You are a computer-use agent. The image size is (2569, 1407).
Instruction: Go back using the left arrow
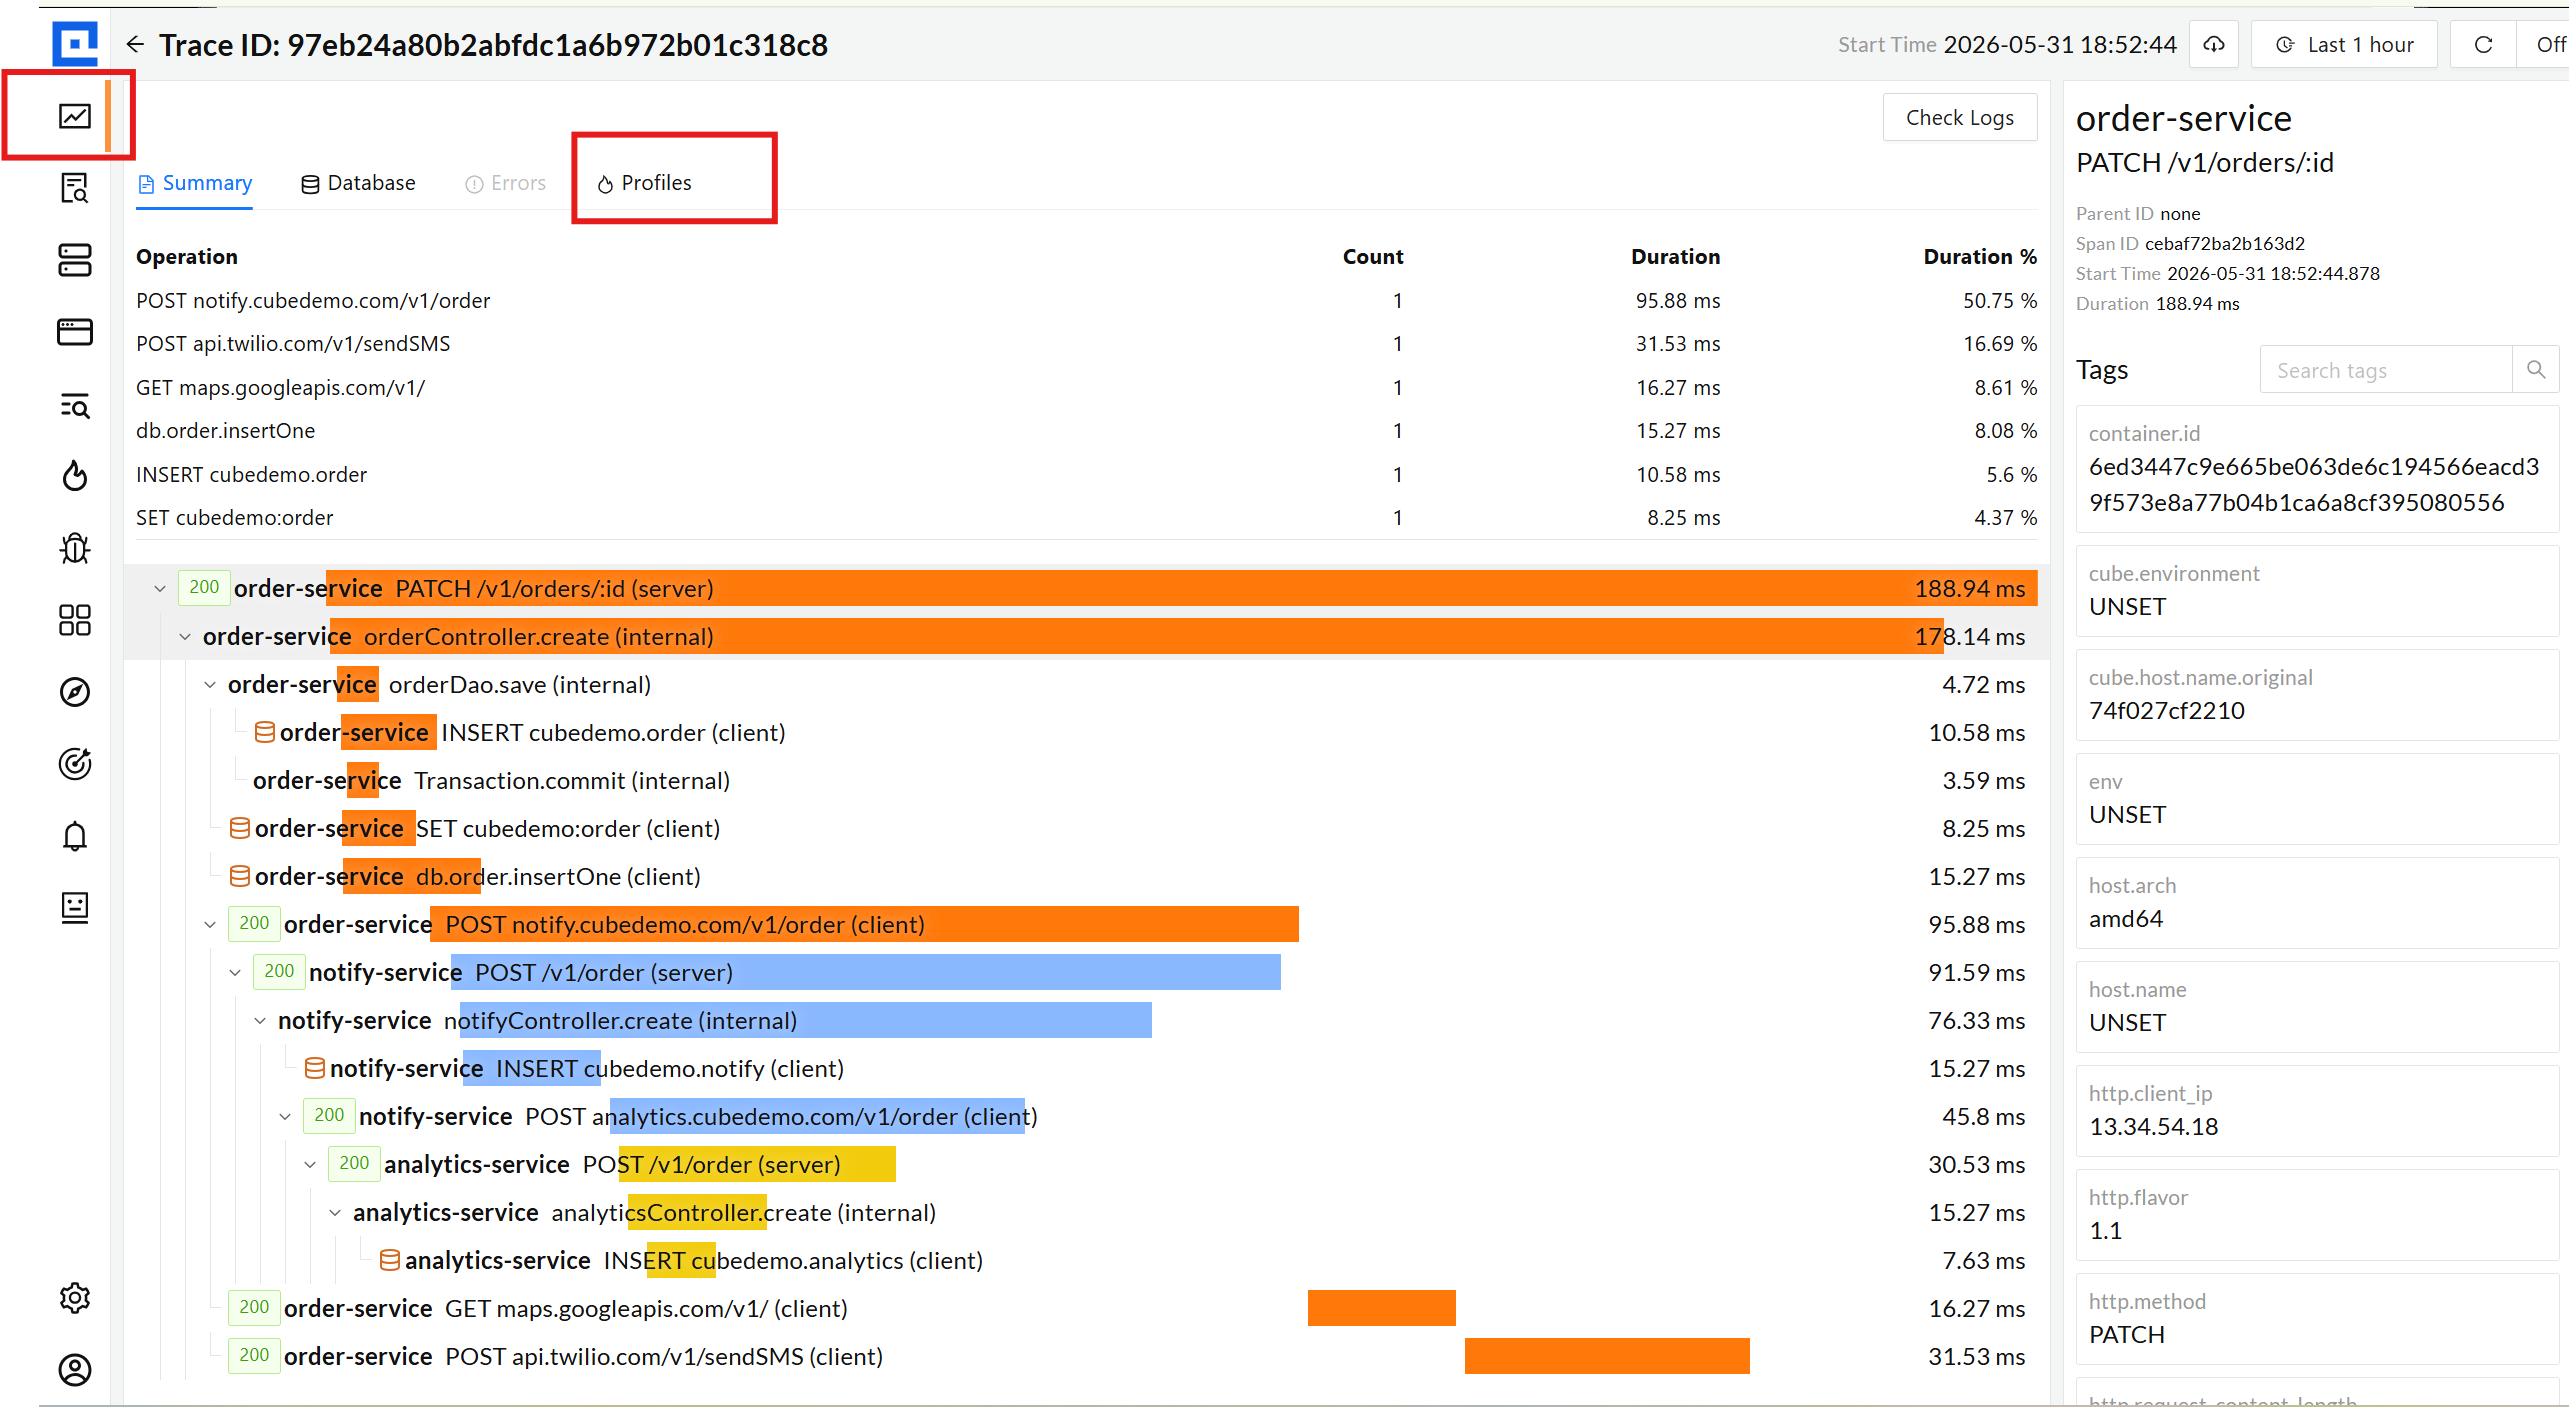(x=135, y=45)
